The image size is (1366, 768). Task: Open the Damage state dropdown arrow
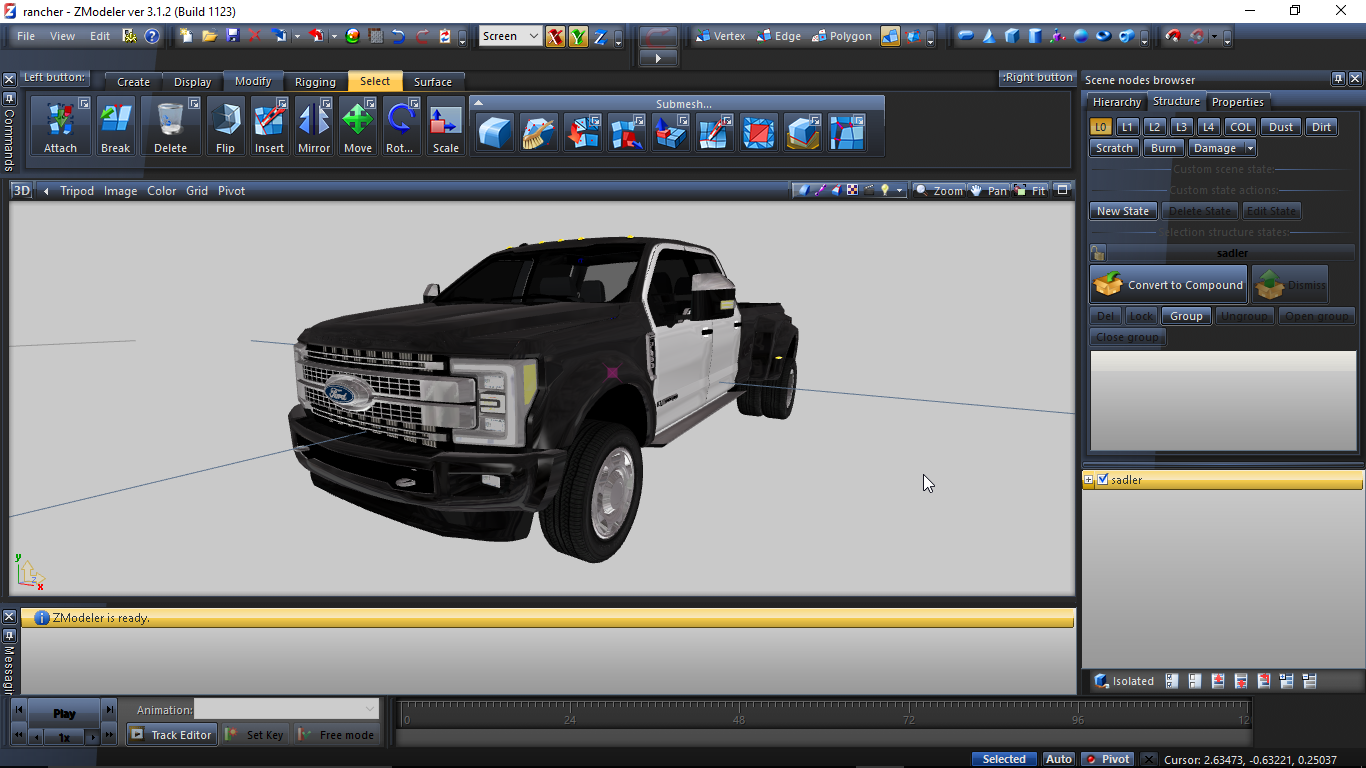(1250, 148)
